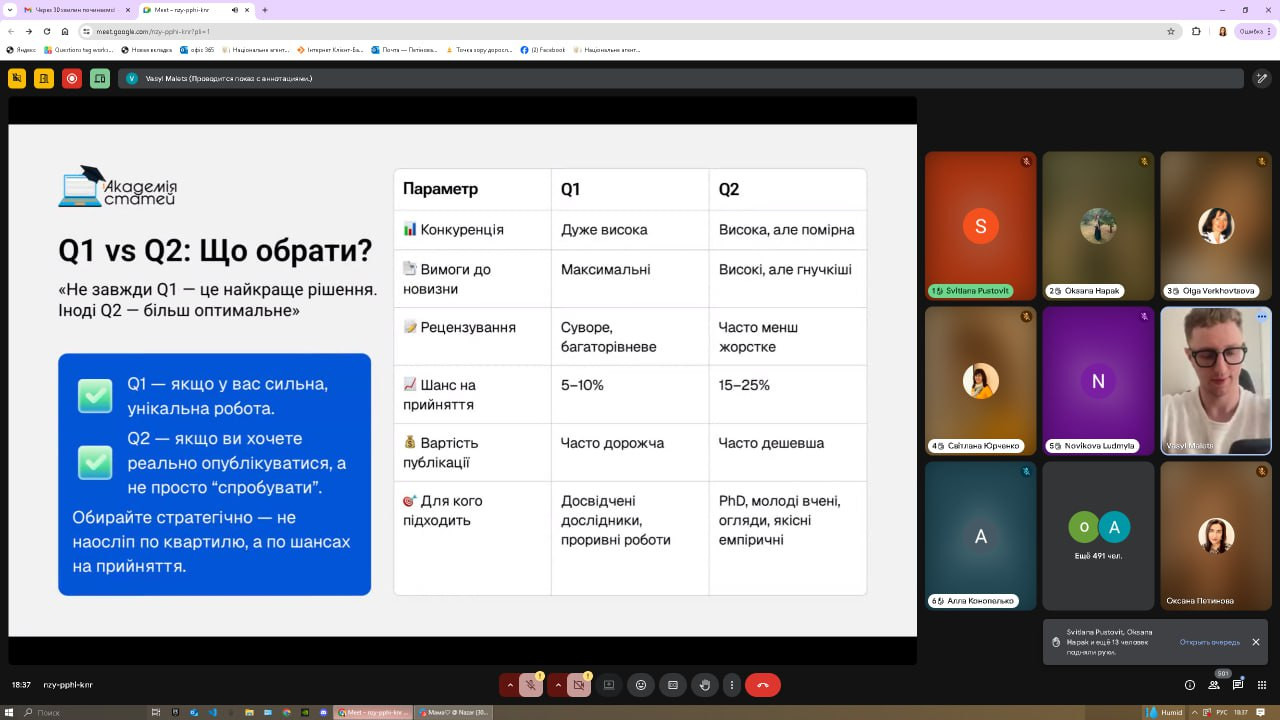Image resolution: width=1280 pixels, height=720 pixels.
Task: Go forward in the browser
Action: click(x=29, y=31)
